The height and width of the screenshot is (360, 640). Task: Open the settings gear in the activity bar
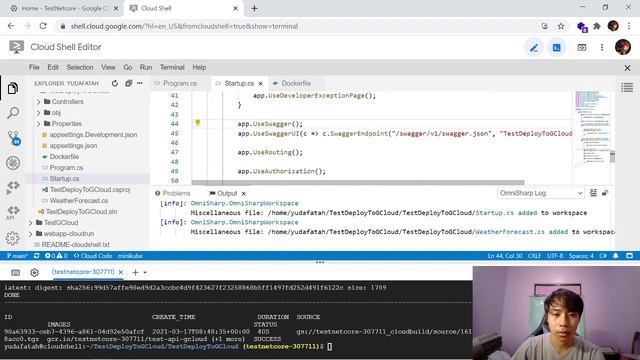pyautogui.click(x=12, y=238)
